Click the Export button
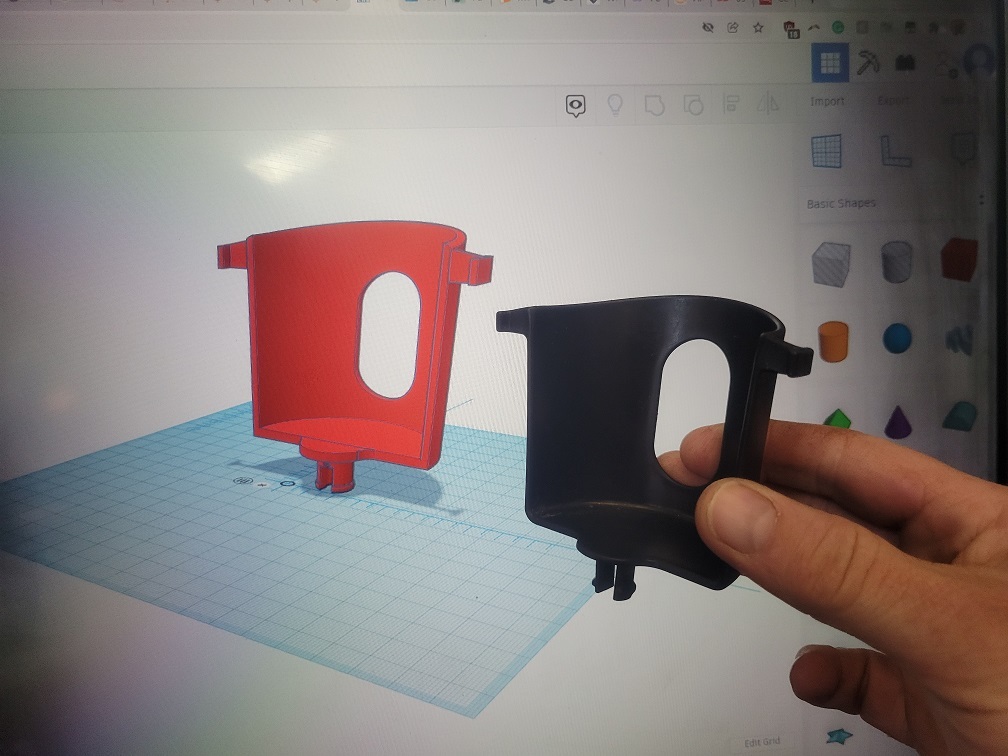Viewport: 1008px width, 756px height. [893, 101]
